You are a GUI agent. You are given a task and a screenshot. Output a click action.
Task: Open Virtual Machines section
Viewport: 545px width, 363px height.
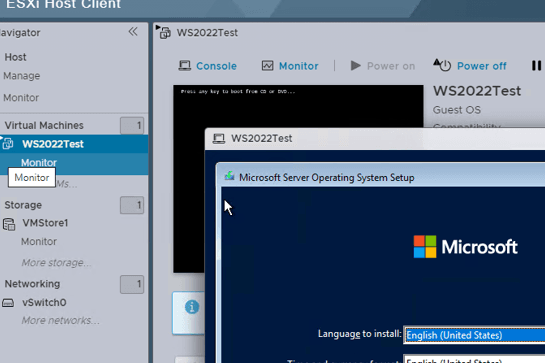[44, 125]
